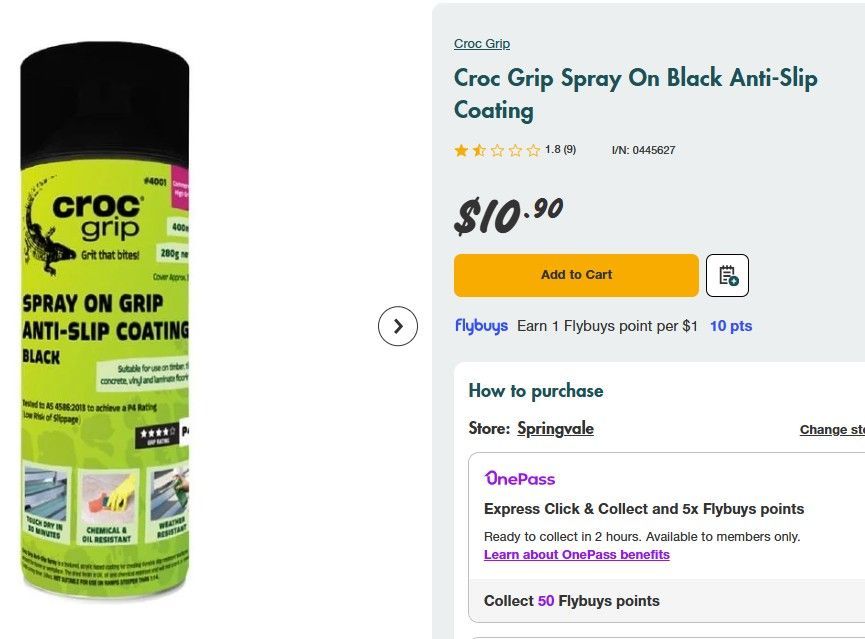Click the fifth empty rating star

(x=533, y=151)
